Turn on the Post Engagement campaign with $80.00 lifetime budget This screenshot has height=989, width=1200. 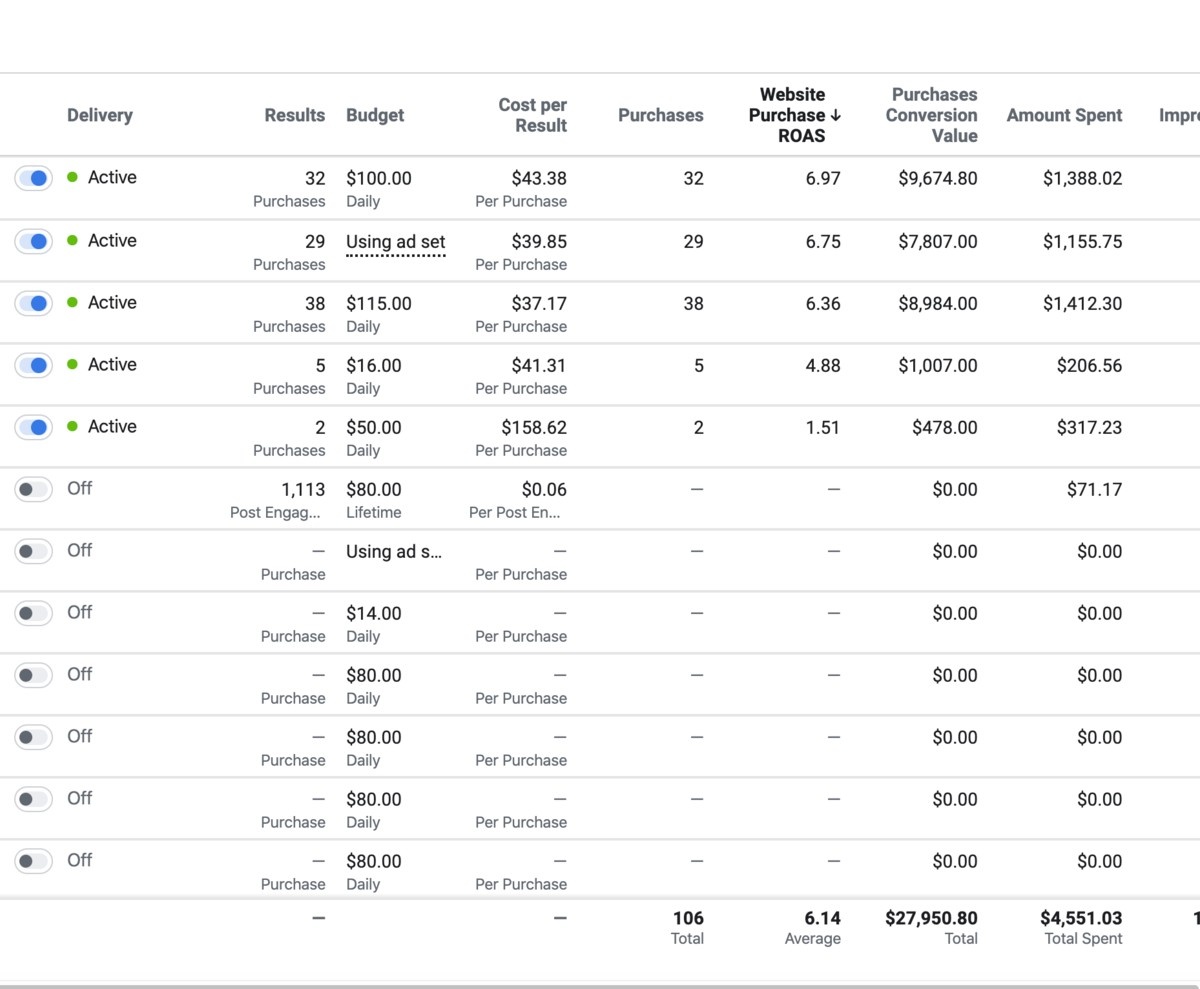pos(33,490)
